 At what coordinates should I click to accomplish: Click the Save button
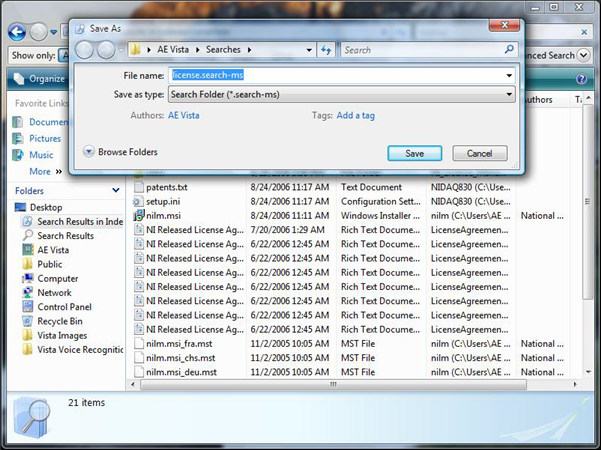click(x=414, y=153)
